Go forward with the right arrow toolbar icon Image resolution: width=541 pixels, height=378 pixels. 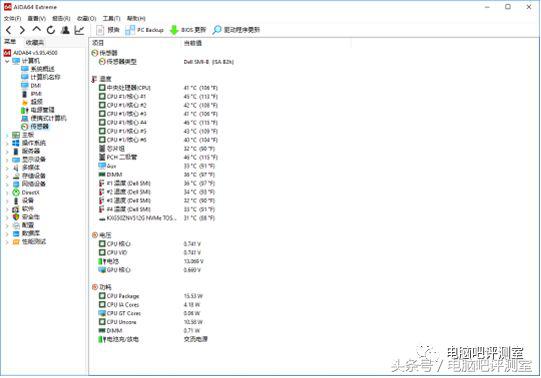(x=22, y=30)
